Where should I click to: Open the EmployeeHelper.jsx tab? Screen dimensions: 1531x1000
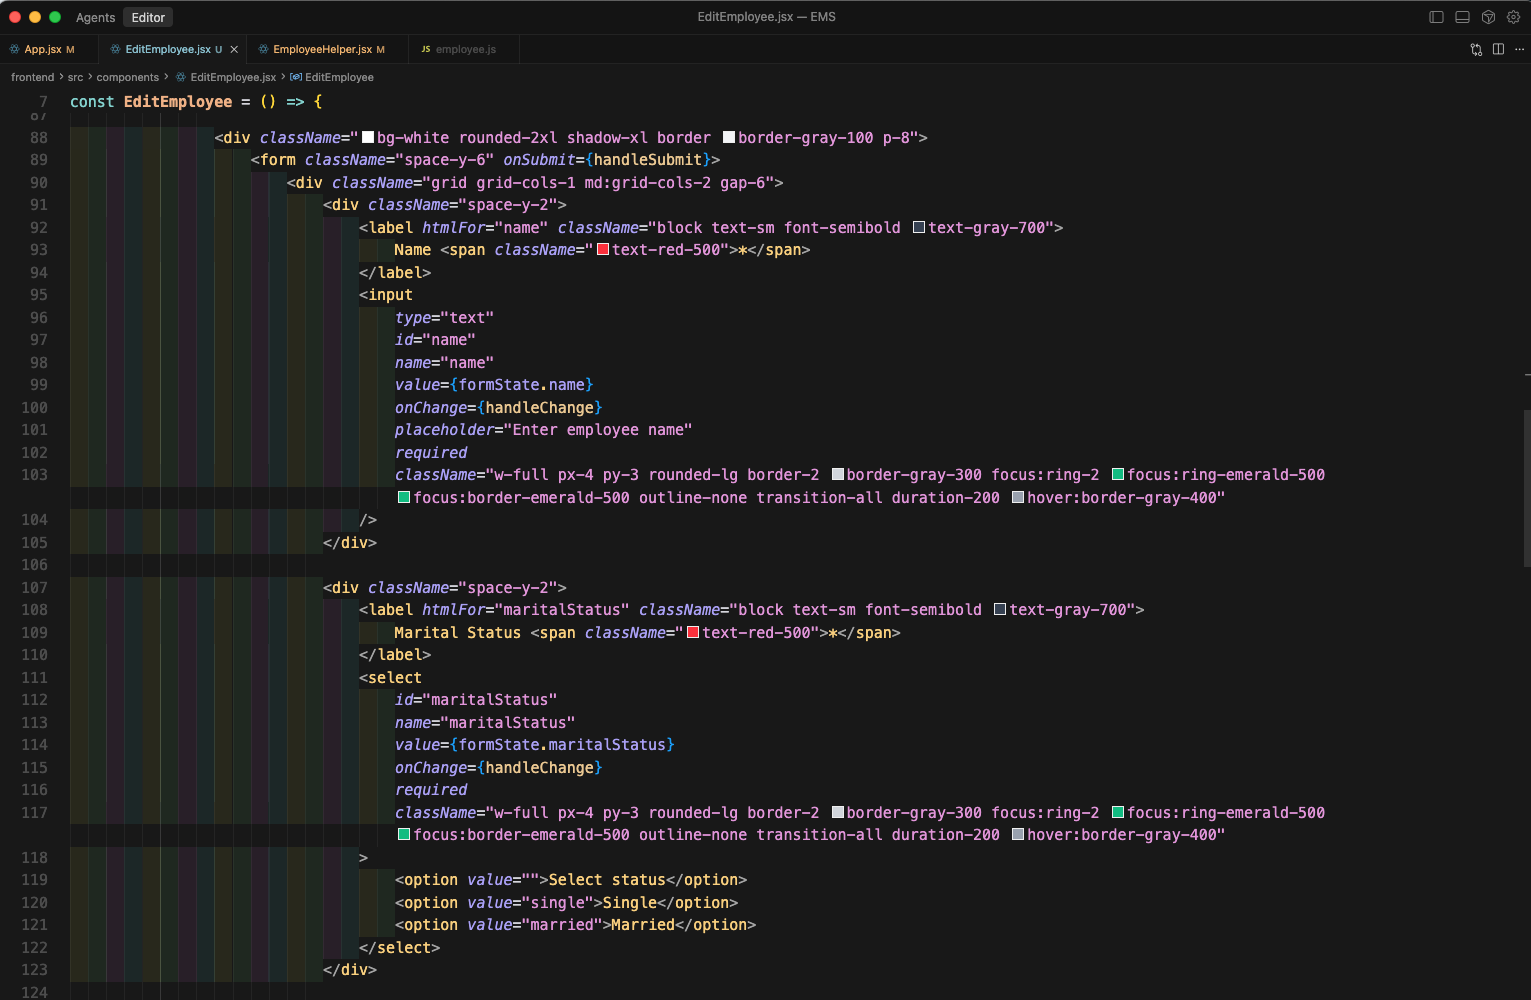point(329,49)
